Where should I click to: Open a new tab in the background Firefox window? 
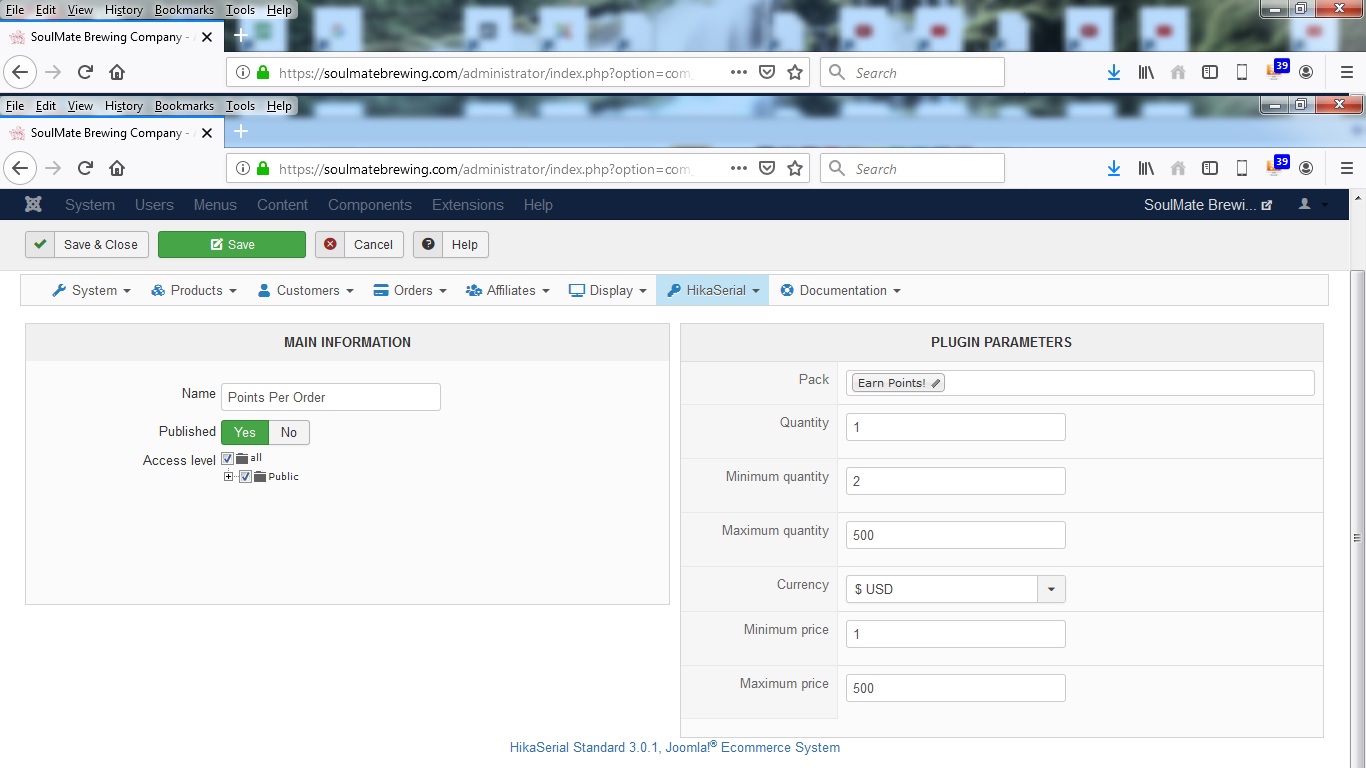pos(240,35)
